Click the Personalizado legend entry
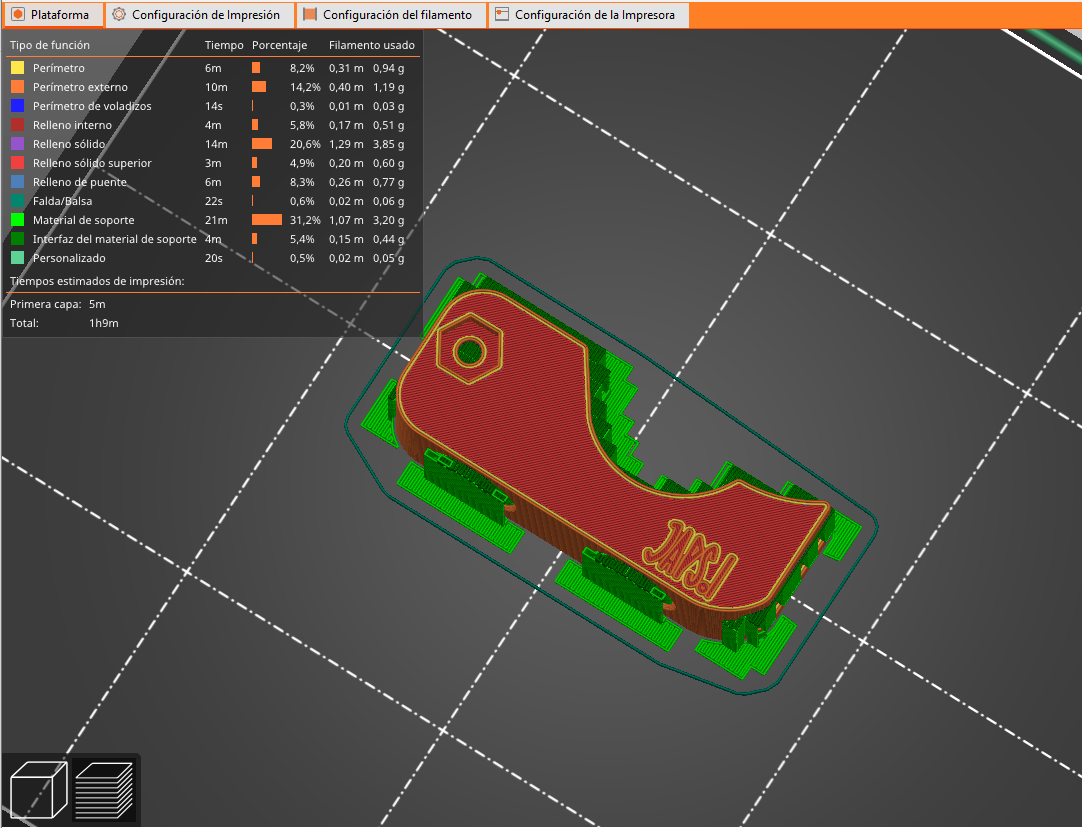The height and width of the screenshot is (828, 1082). [x=68, y=258]
